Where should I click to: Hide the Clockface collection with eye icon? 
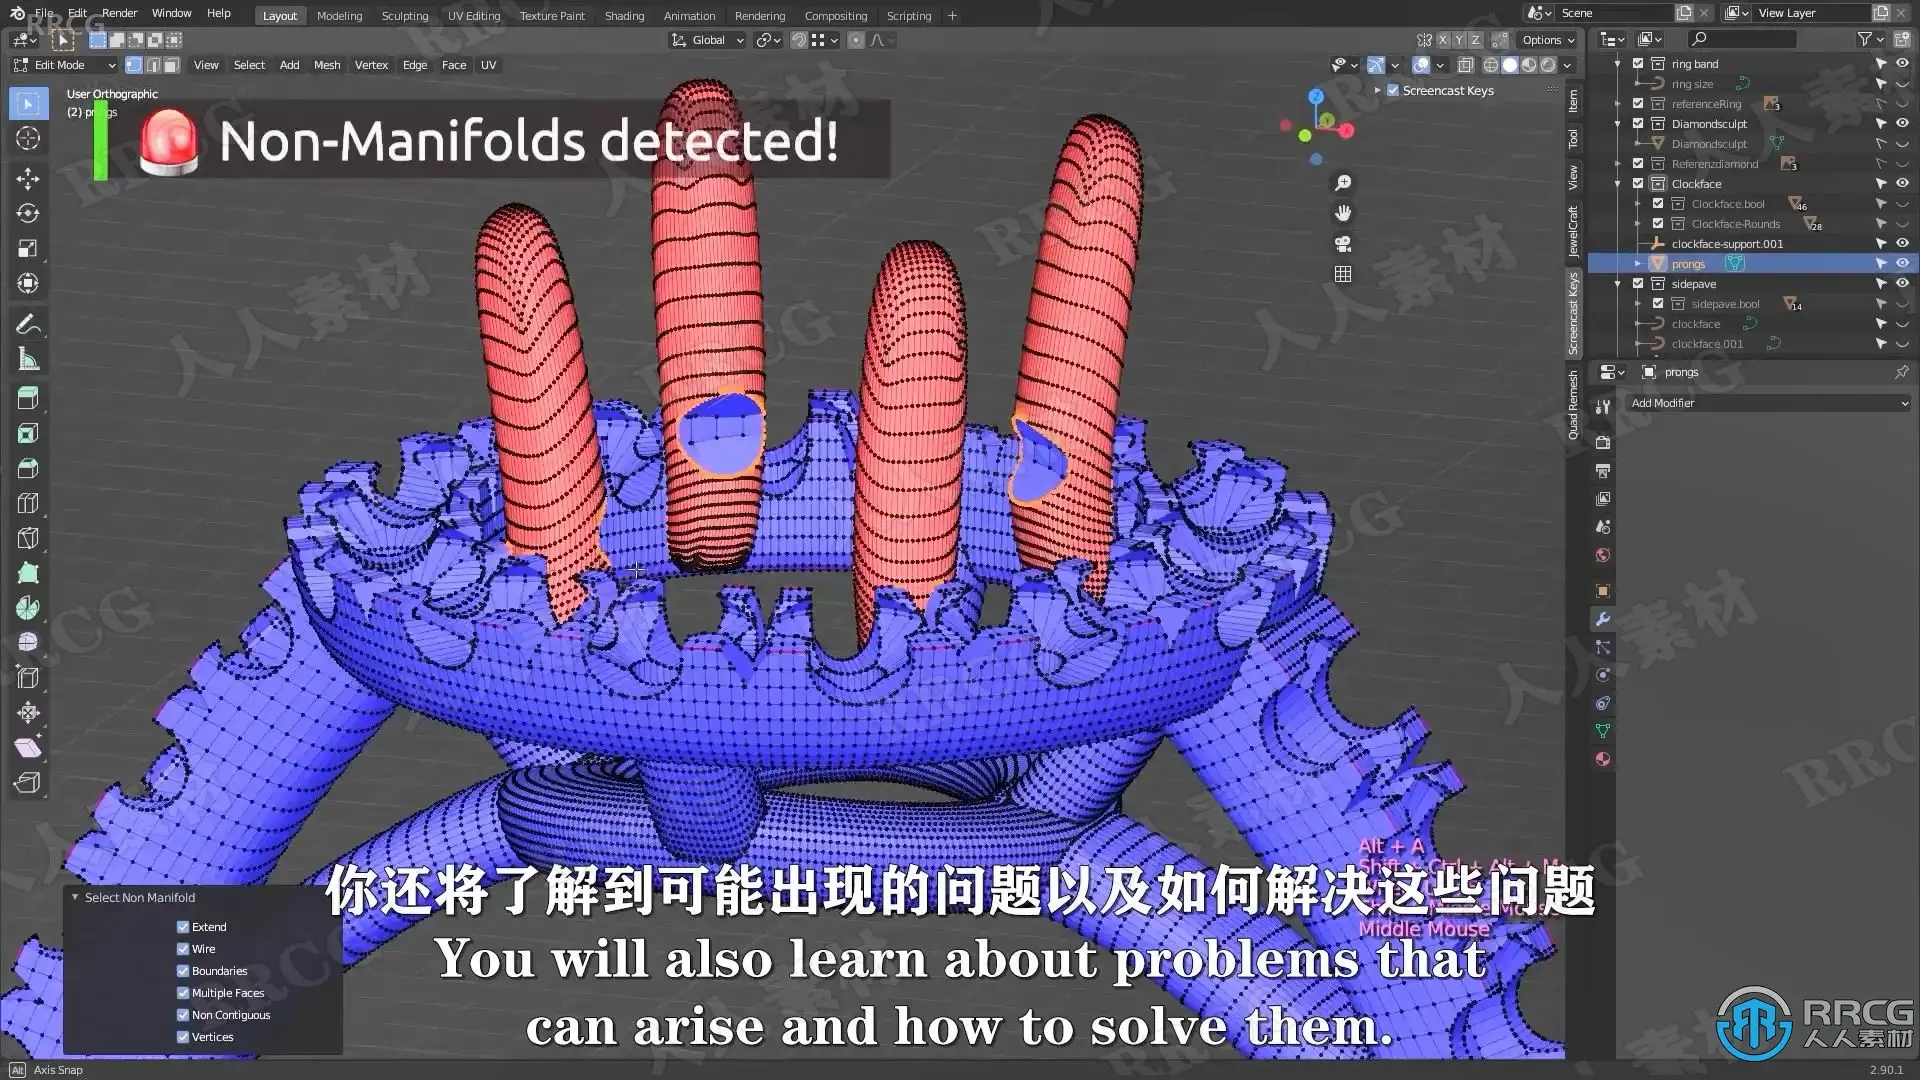pos(1902,184)
